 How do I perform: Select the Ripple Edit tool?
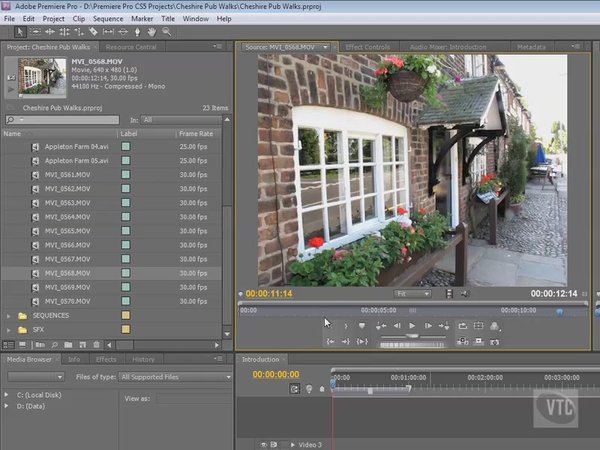tap(49, 32)
